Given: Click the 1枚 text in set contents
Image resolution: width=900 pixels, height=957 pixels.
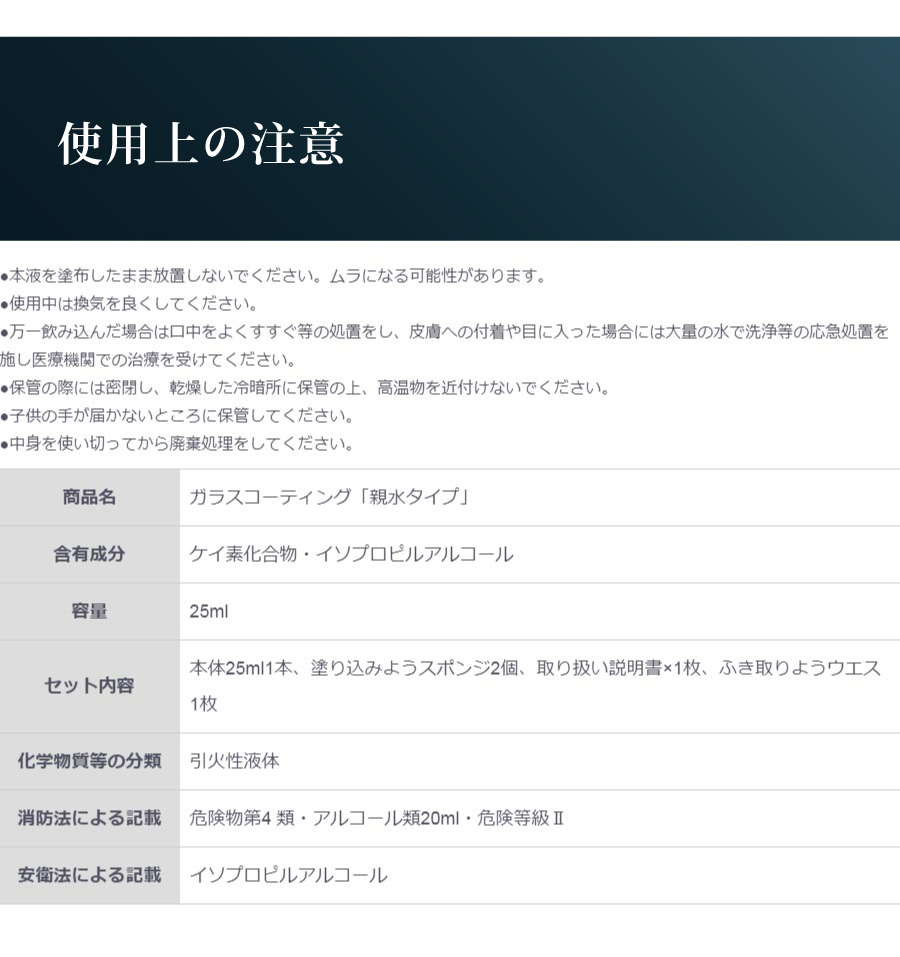Looking at the screenshot, I should pyautogui.click(x=203, y=704).
